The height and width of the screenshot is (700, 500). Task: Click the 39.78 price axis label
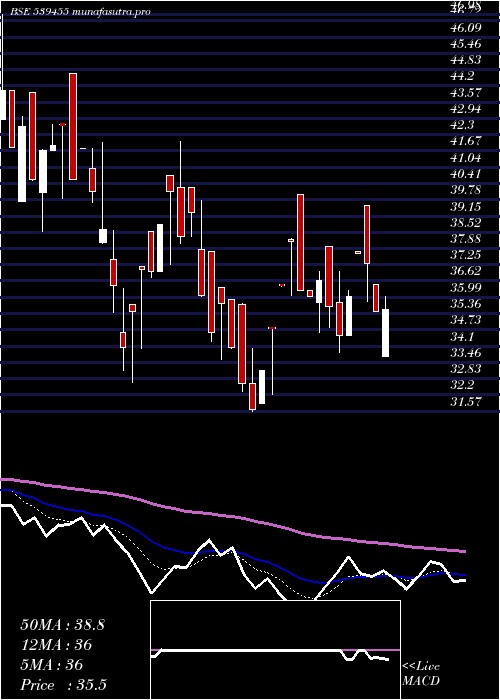(x=466, y=190)
